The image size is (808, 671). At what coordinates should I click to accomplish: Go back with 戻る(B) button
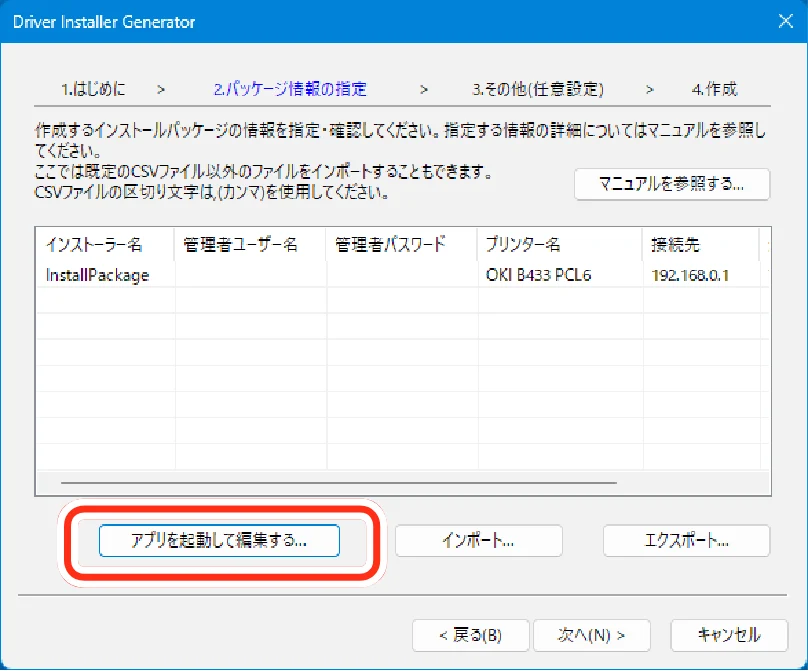coord(470,635)
